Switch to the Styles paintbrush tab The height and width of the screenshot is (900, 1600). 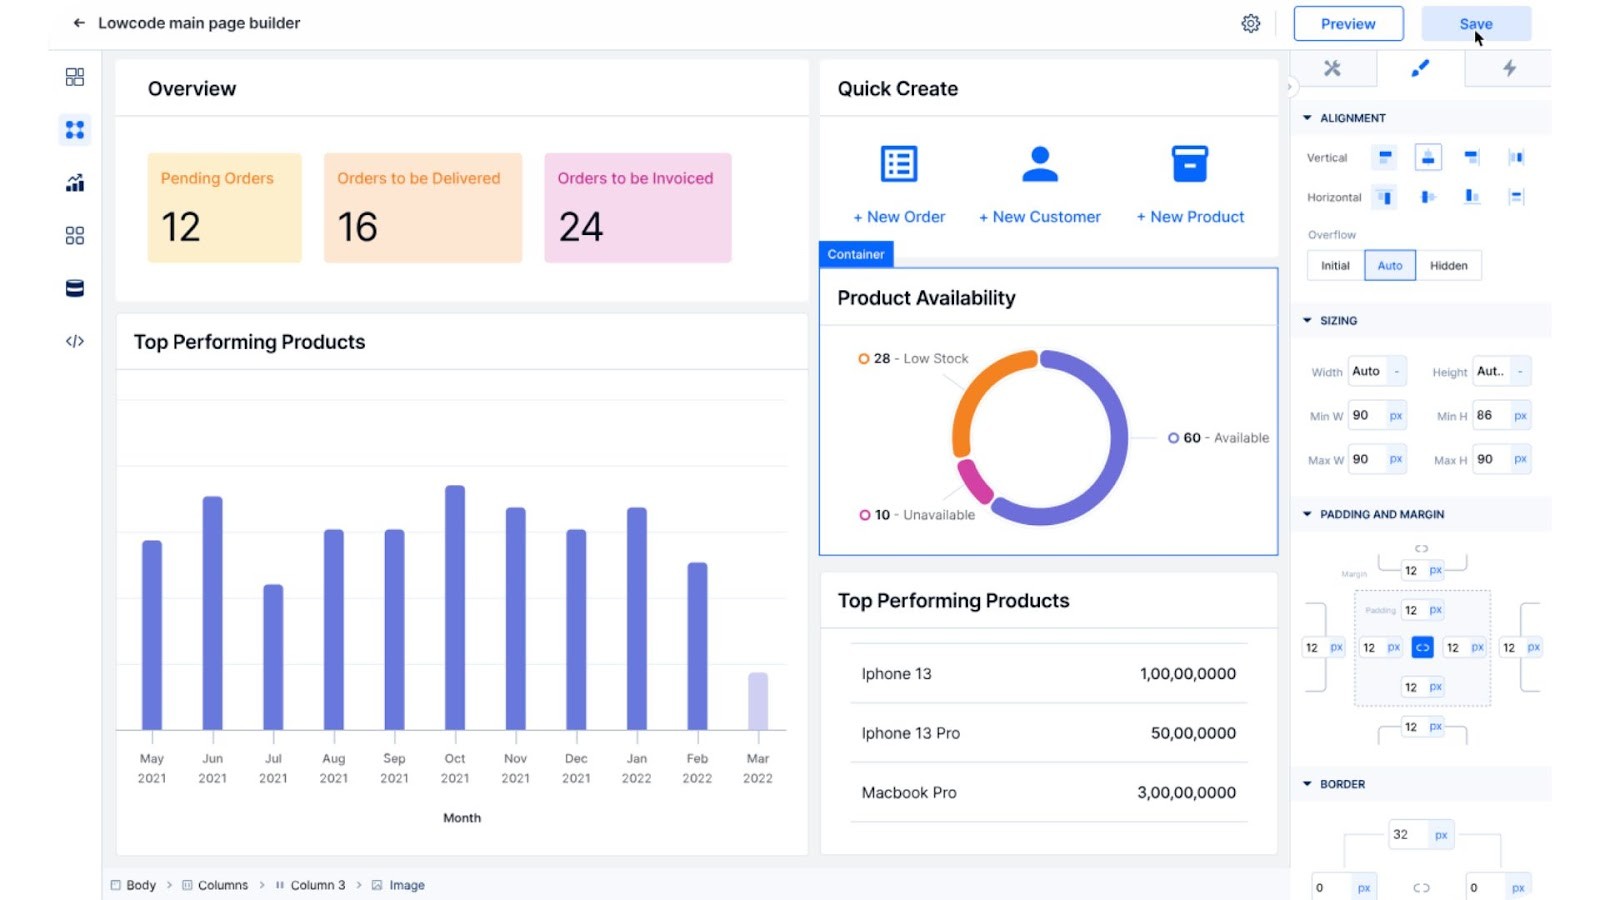pos(1422,69)
